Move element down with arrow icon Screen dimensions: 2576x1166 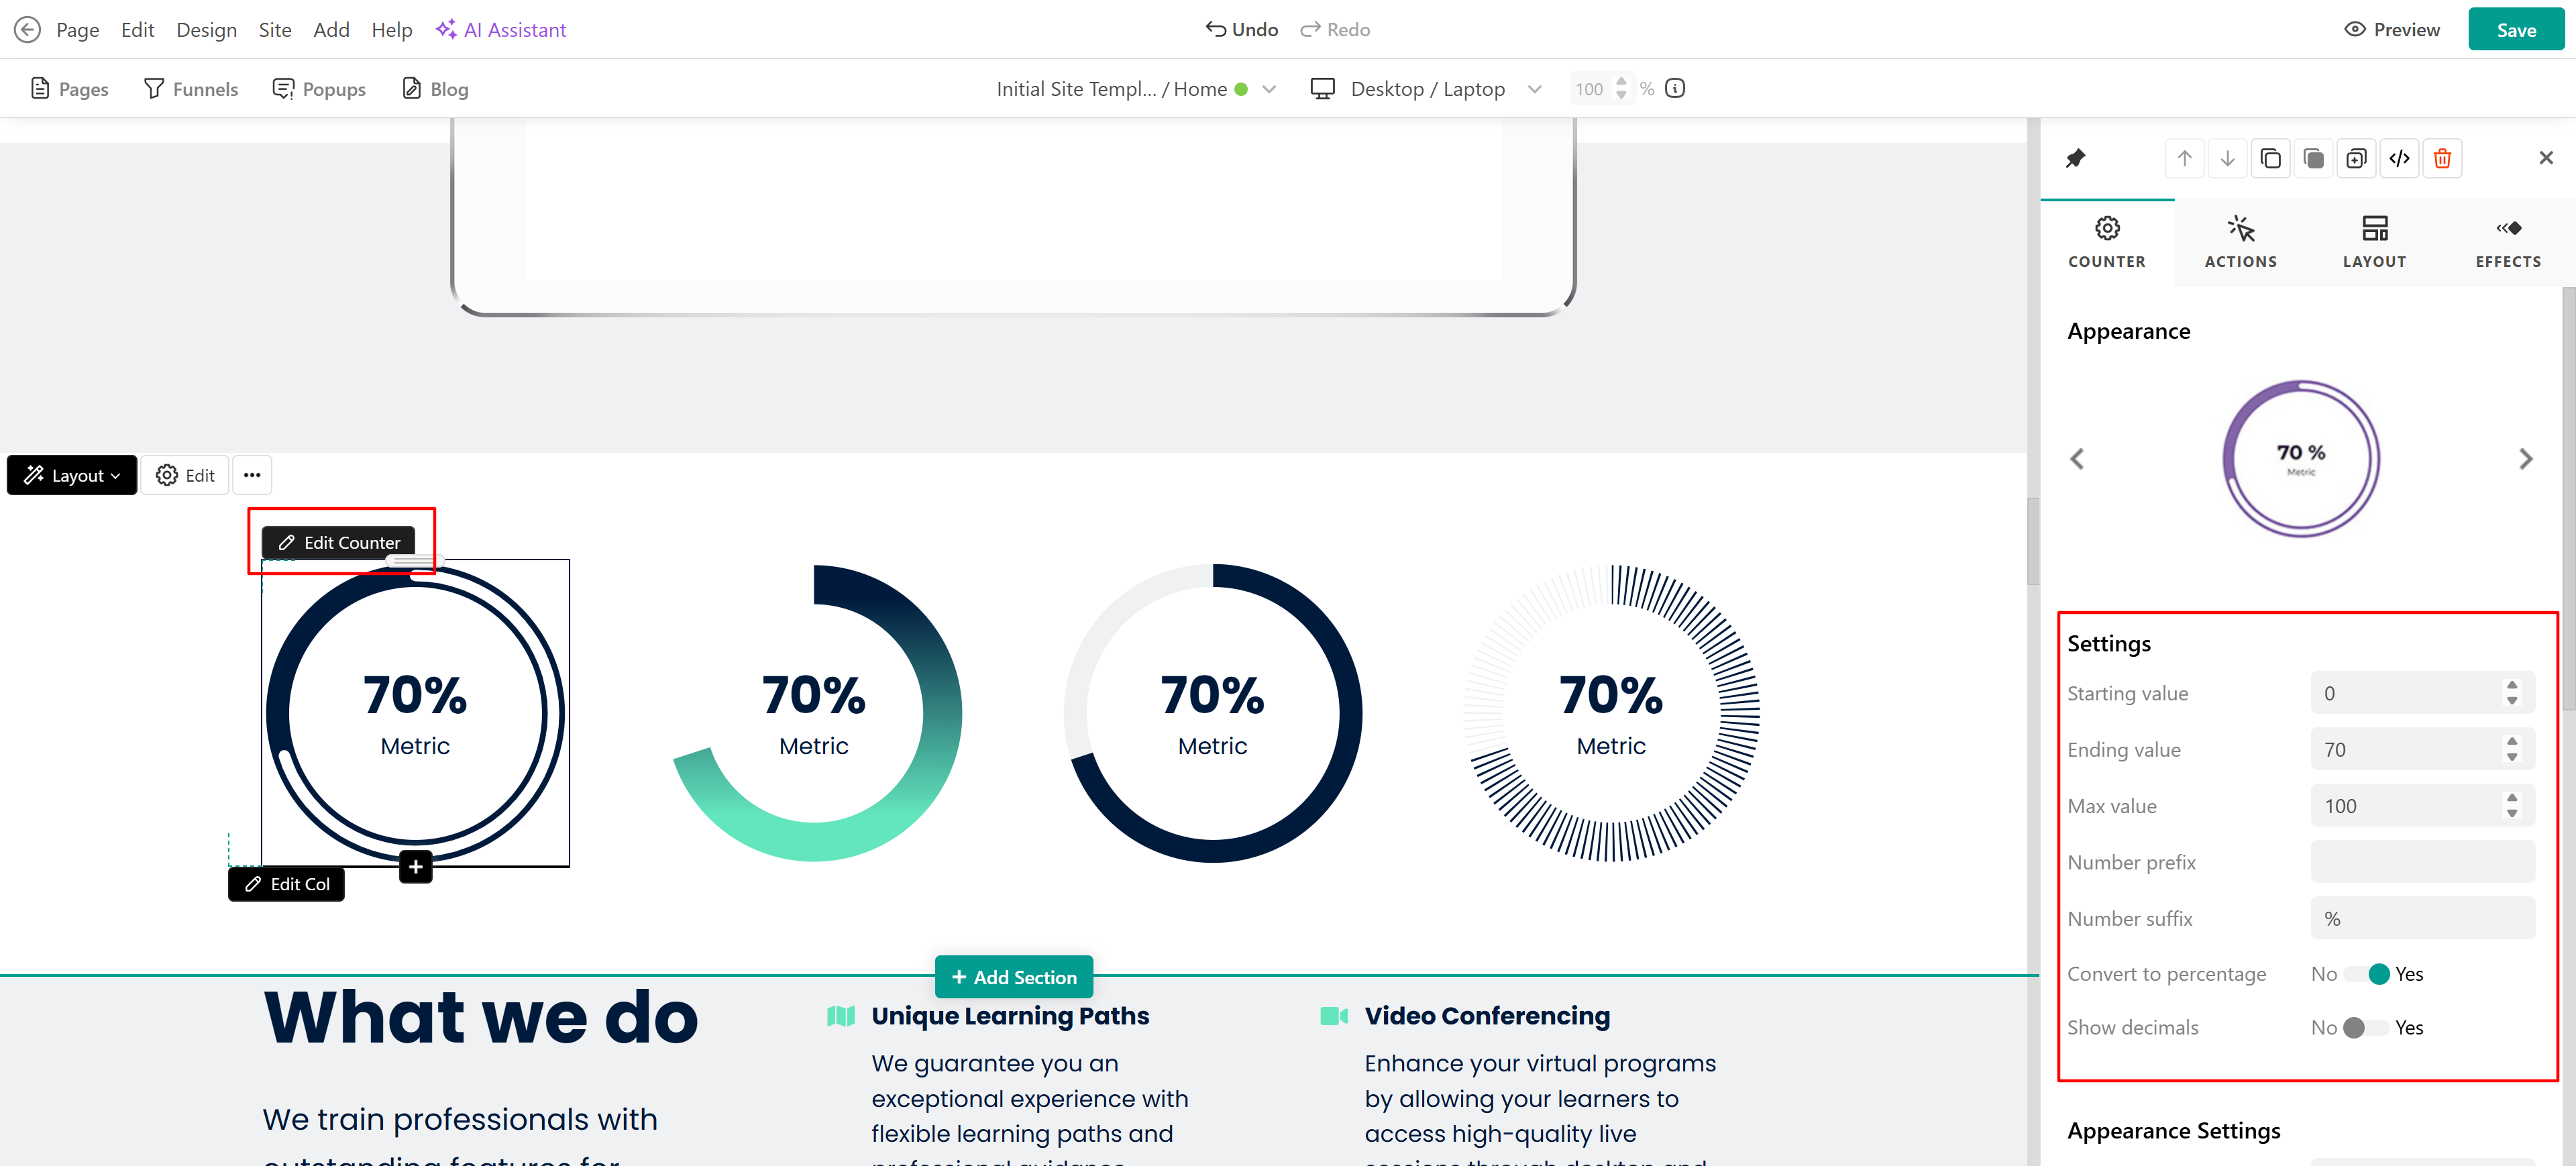tap(2227, 158)
